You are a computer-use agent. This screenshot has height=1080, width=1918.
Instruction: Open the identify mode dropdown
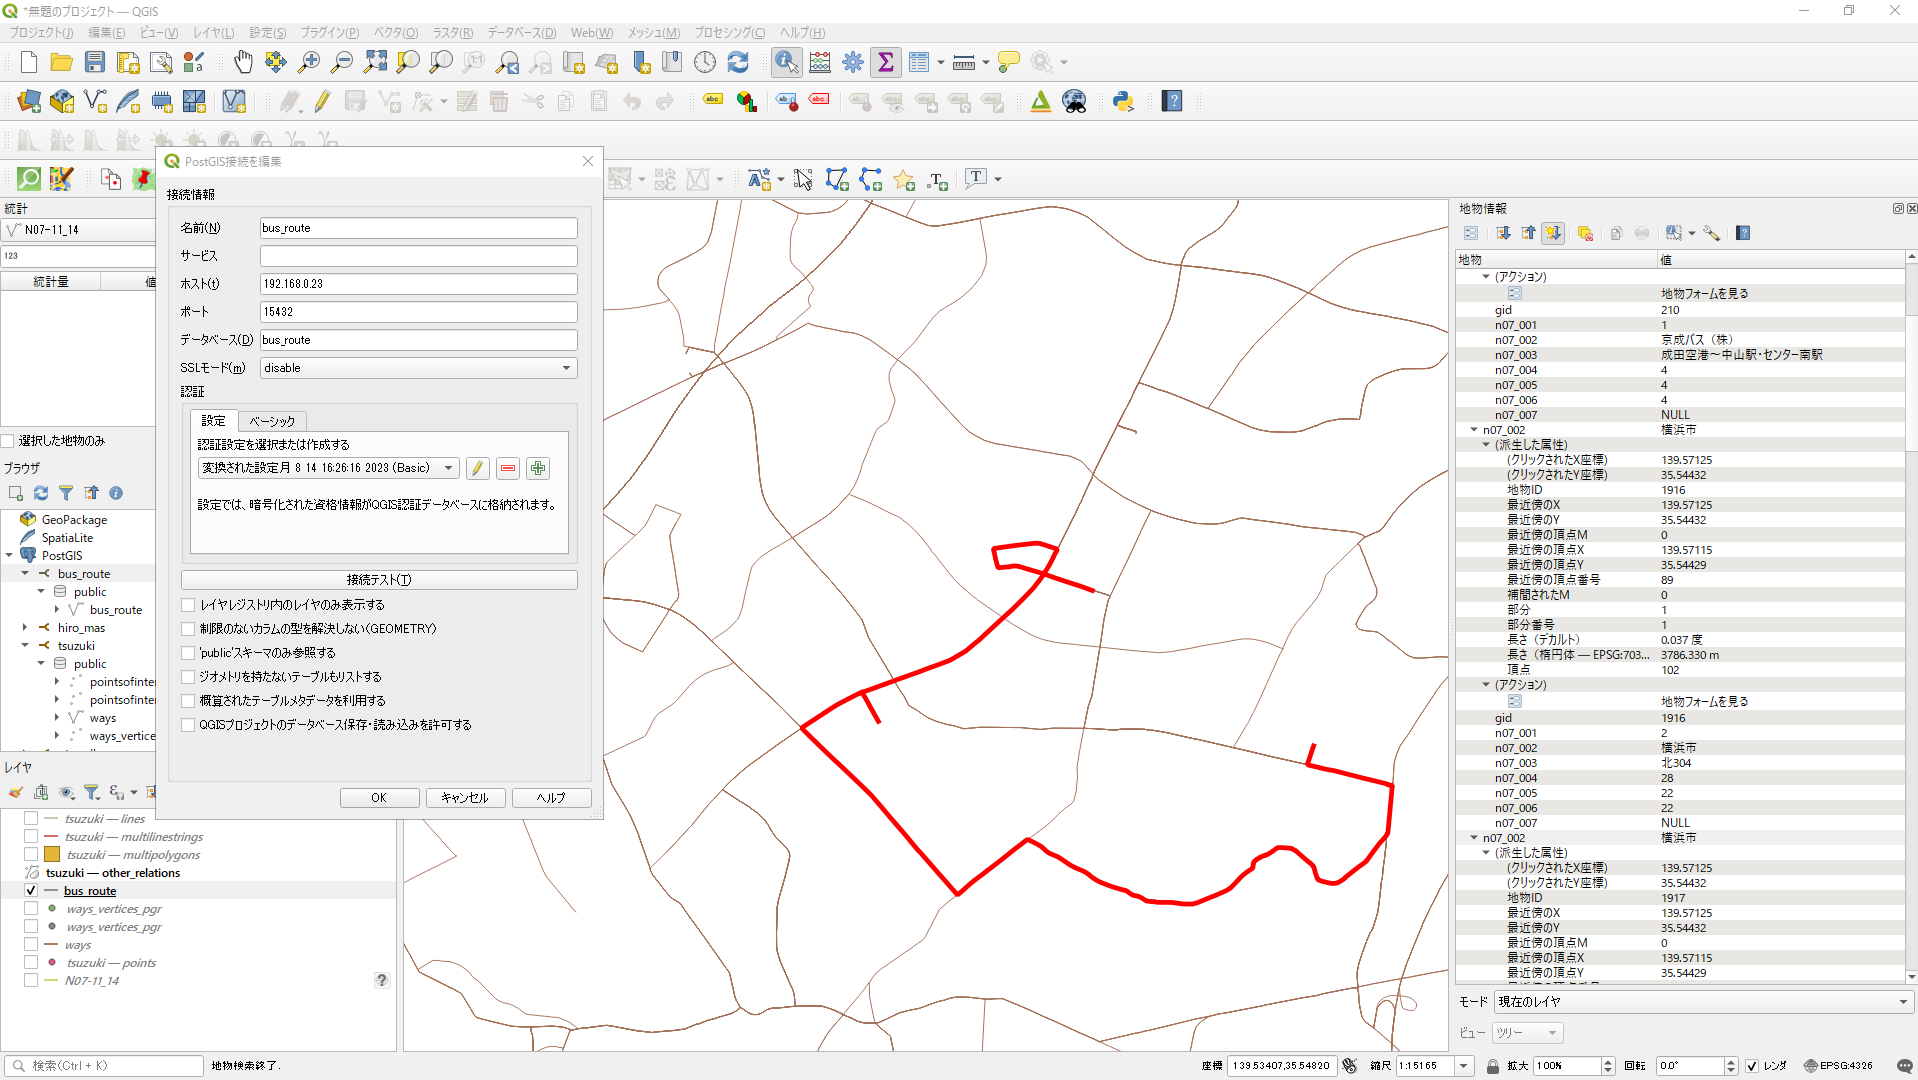(x=1701, y=1002)
